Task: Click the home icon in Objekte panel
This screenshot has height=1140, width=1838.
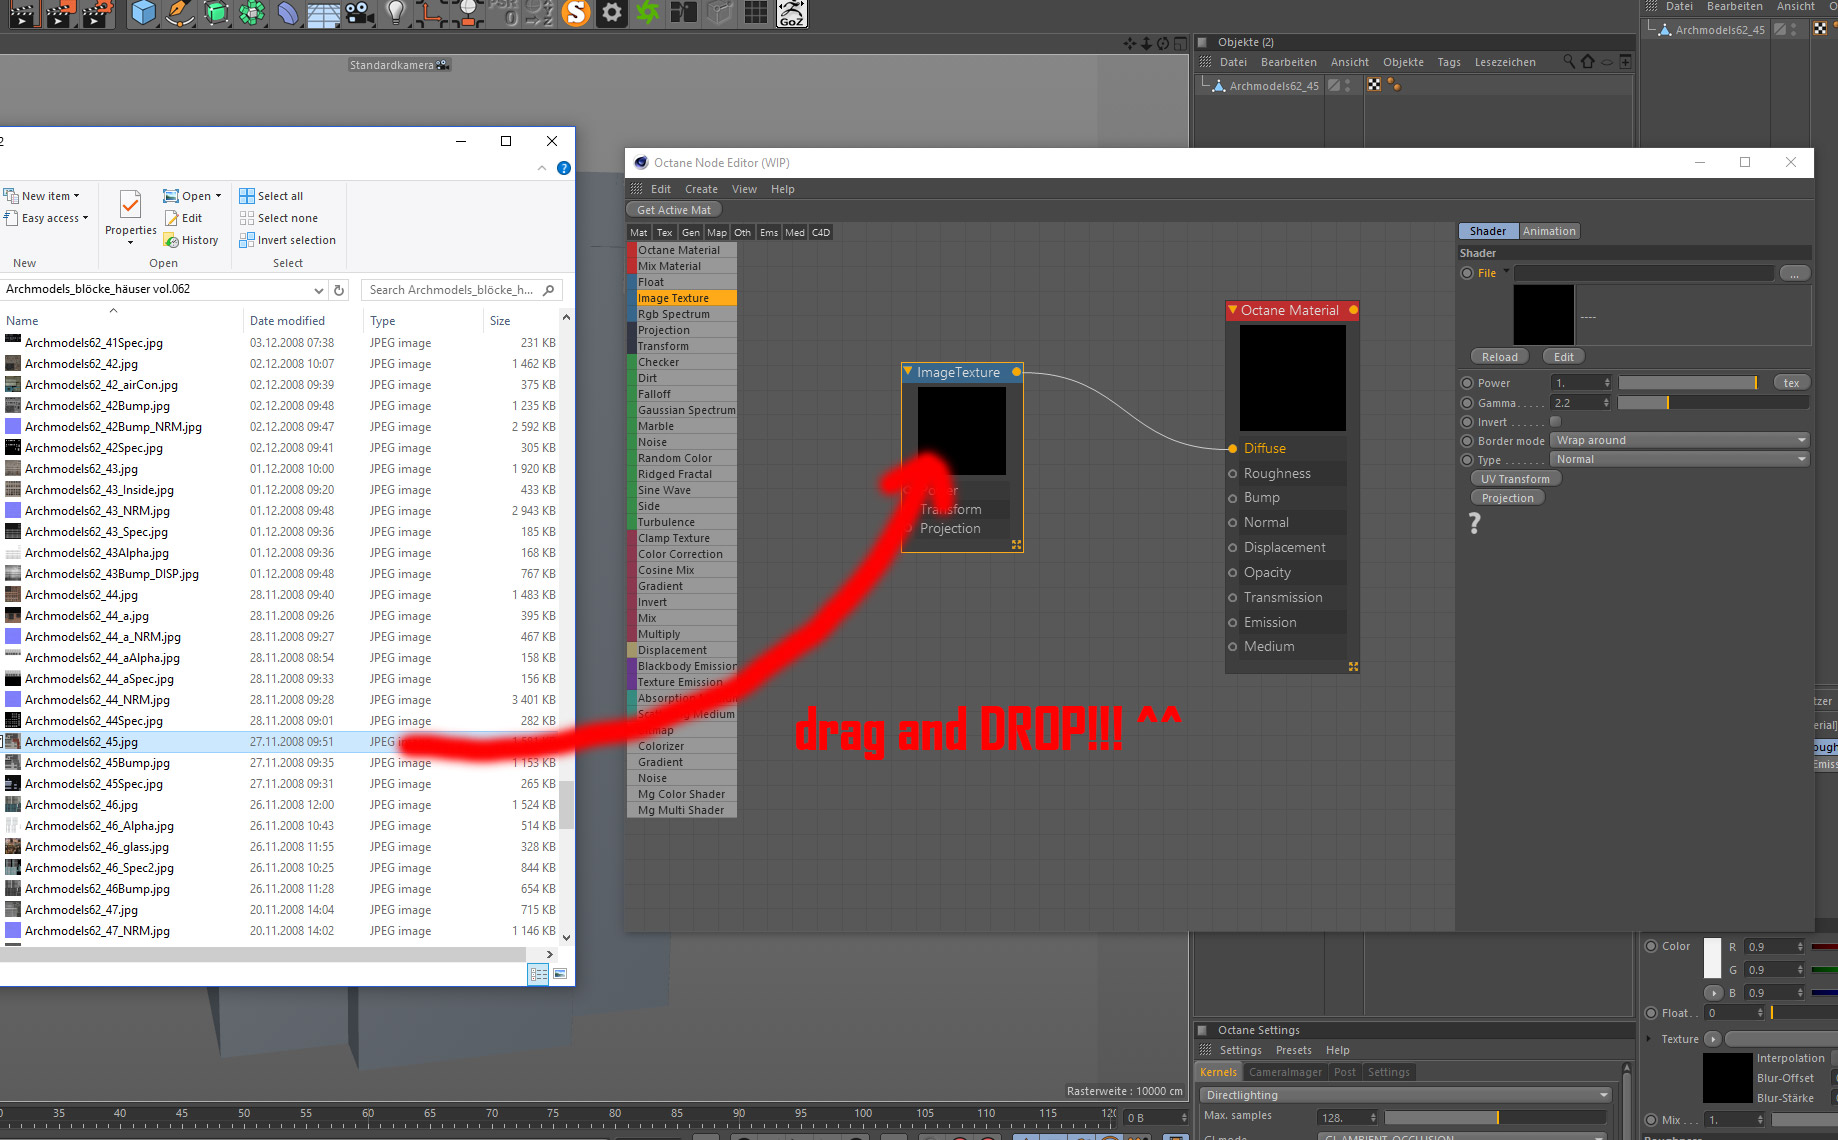Action: pos(1588,62)
